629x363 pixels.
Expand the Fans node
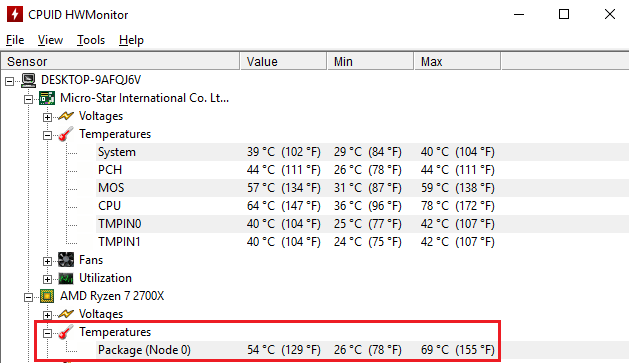47,261
